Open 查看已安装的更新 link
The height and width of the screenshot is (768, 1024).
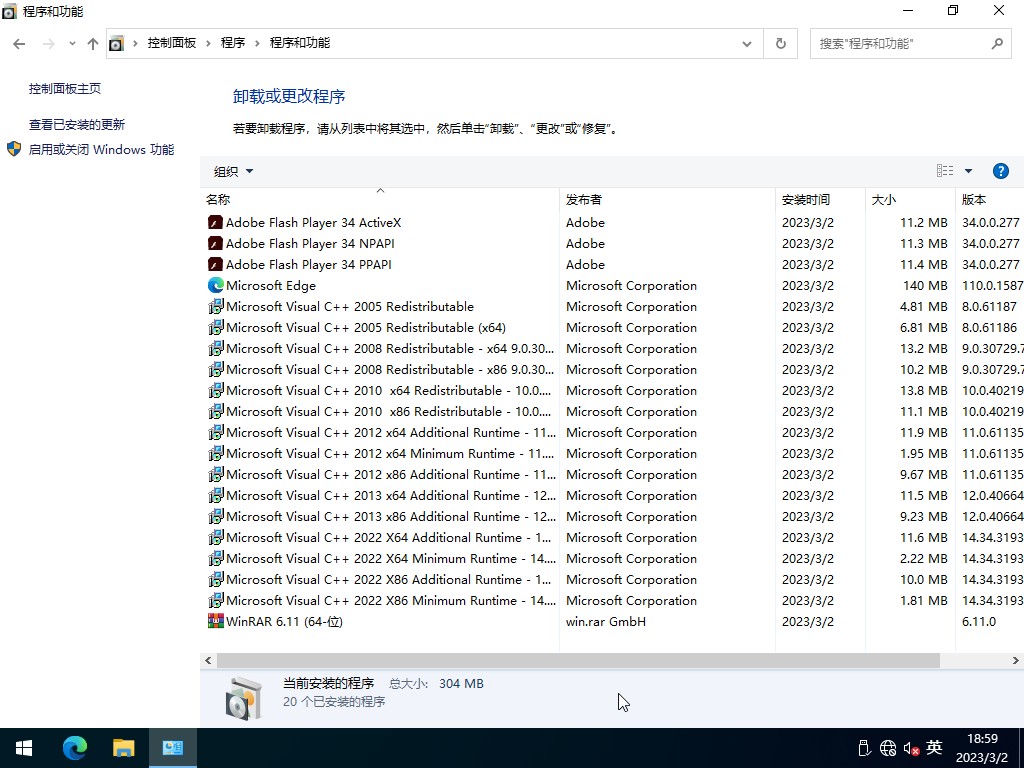click(x=77, y=124)
